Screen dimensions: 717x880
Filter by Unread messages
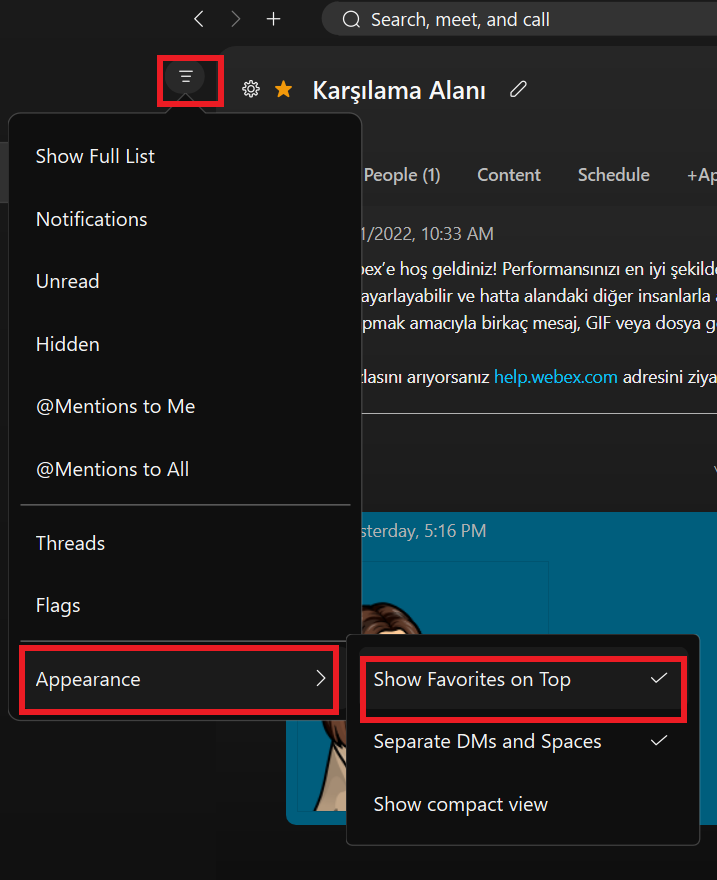pyautogui.click(x=68, y=281)
